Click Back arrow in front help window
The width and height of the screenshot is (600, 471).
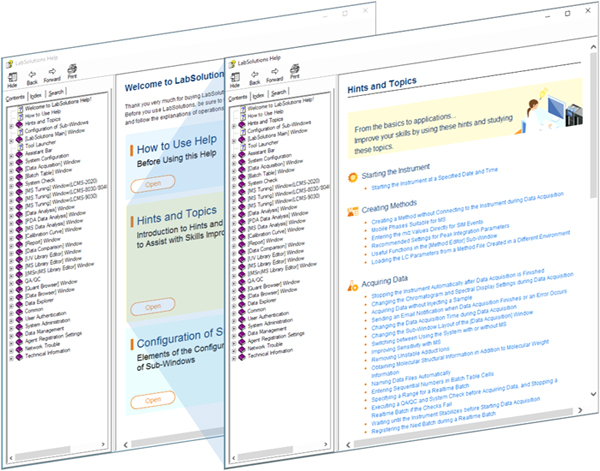(254, 74)
